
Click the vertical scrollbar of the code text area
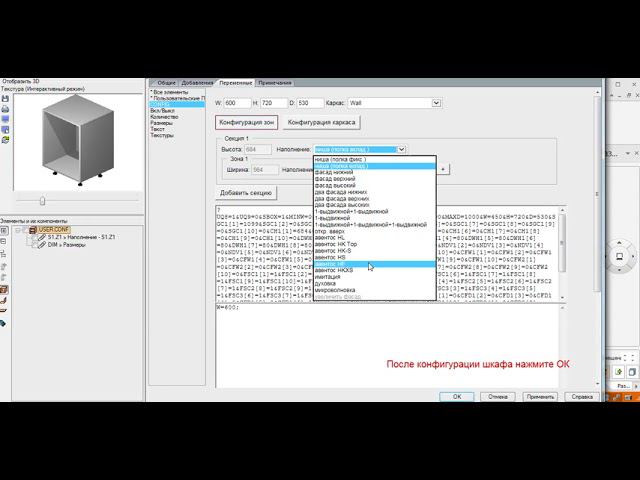(x=562, y=253)
